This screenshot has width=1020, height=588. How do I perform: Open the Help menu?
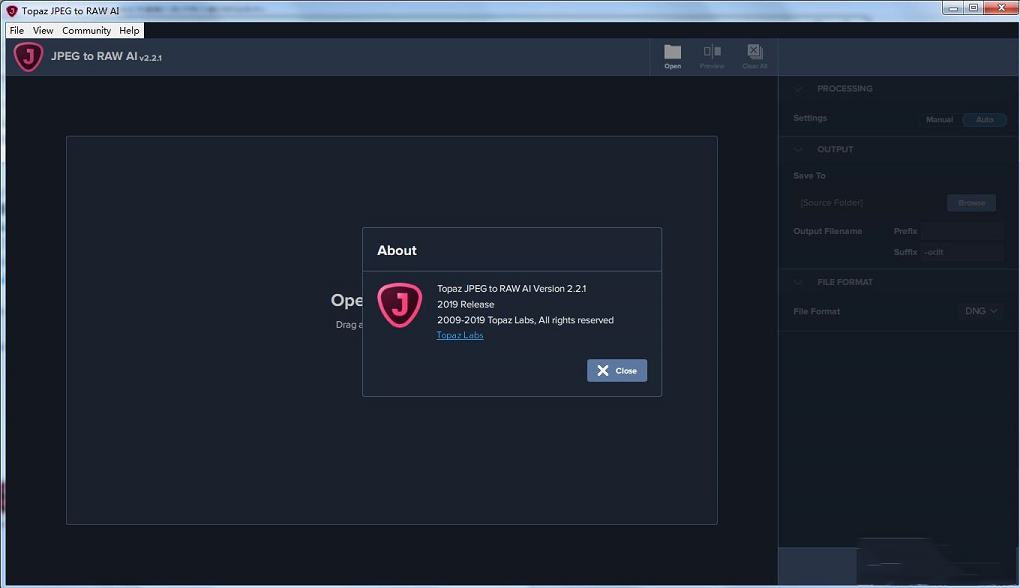pyautogui.click(x=129, y=31)
